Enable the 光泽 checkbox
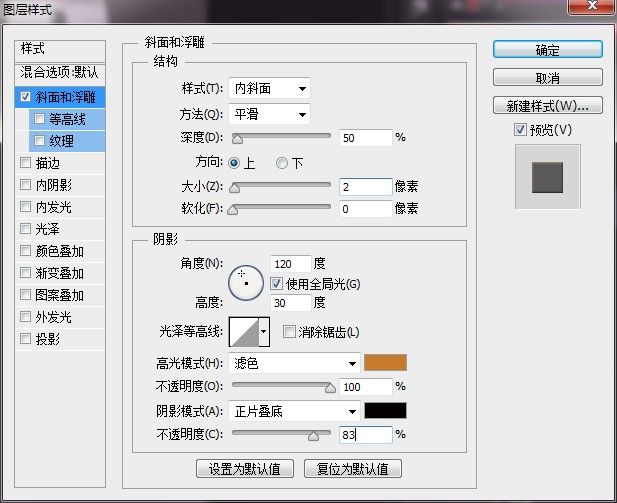Screen dimensions: 617x503 coord(26,229)
